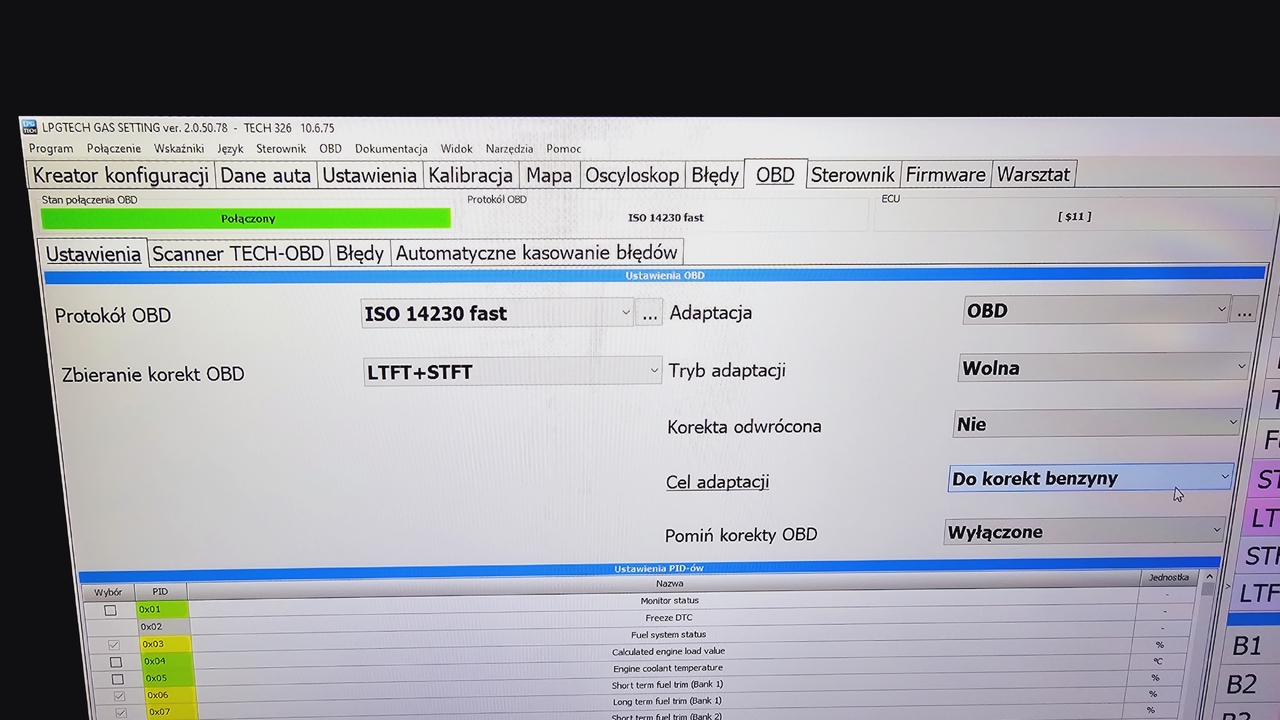Open the Pomiń korekty OBD dropdown
The height and width of the screenshot is (720, 1280).
1217,530
